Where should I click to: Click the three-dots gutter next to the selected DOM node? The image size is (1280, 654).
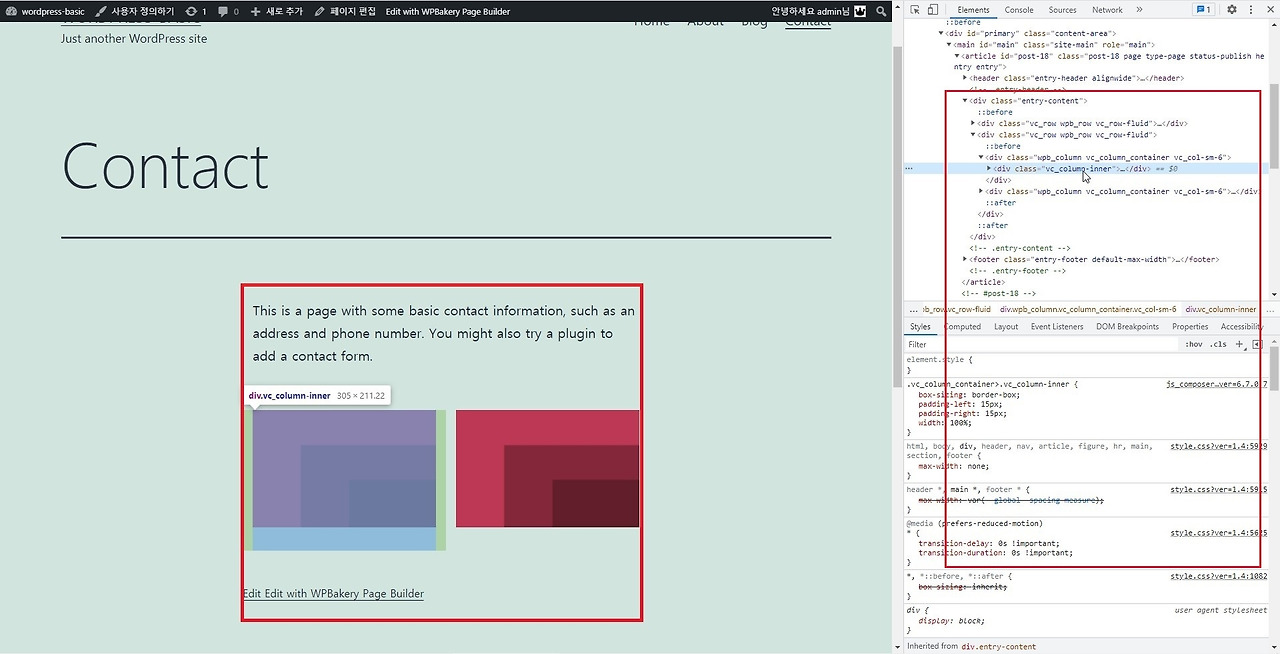click(x=909, y=169)
